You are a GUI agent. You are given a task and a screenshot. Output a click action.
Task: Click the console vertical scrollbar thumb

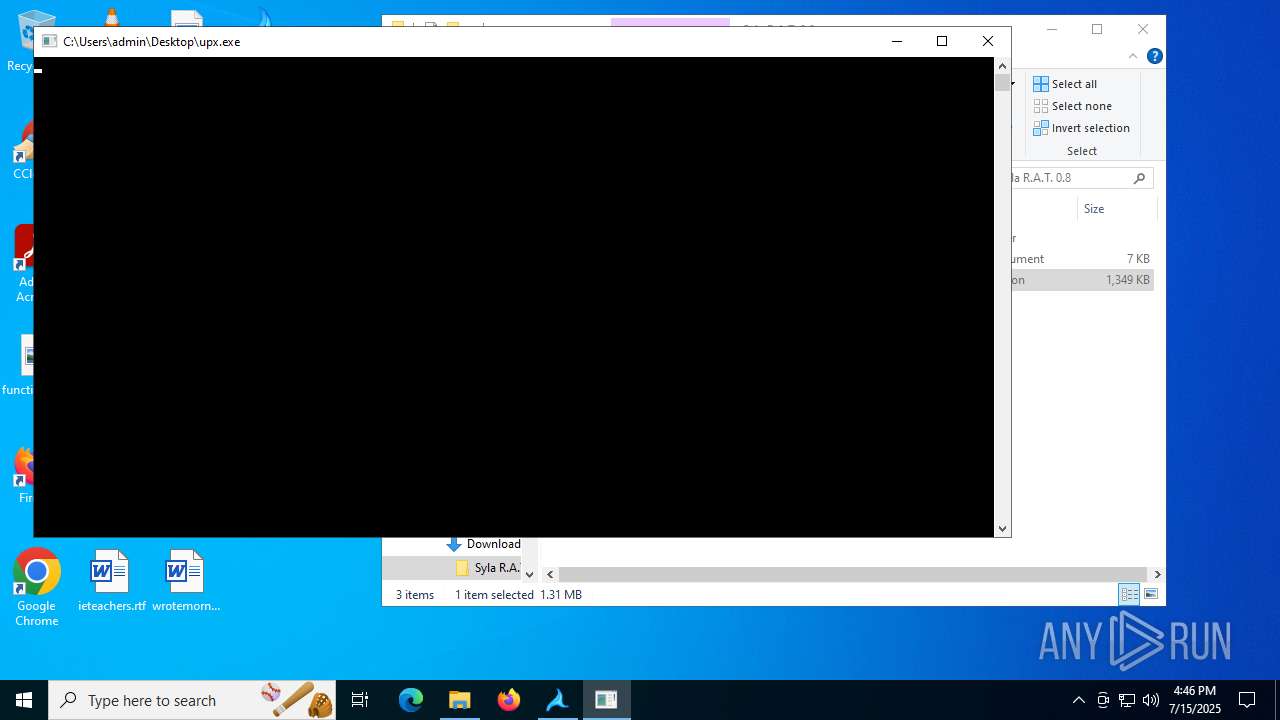pos(1003,83)
